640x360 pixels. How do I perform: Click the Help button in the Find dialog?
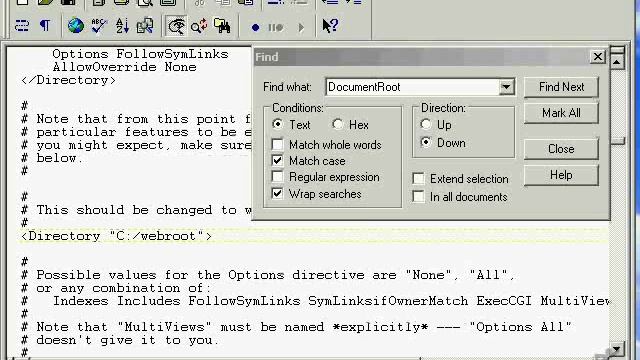(x=561, y=175)
